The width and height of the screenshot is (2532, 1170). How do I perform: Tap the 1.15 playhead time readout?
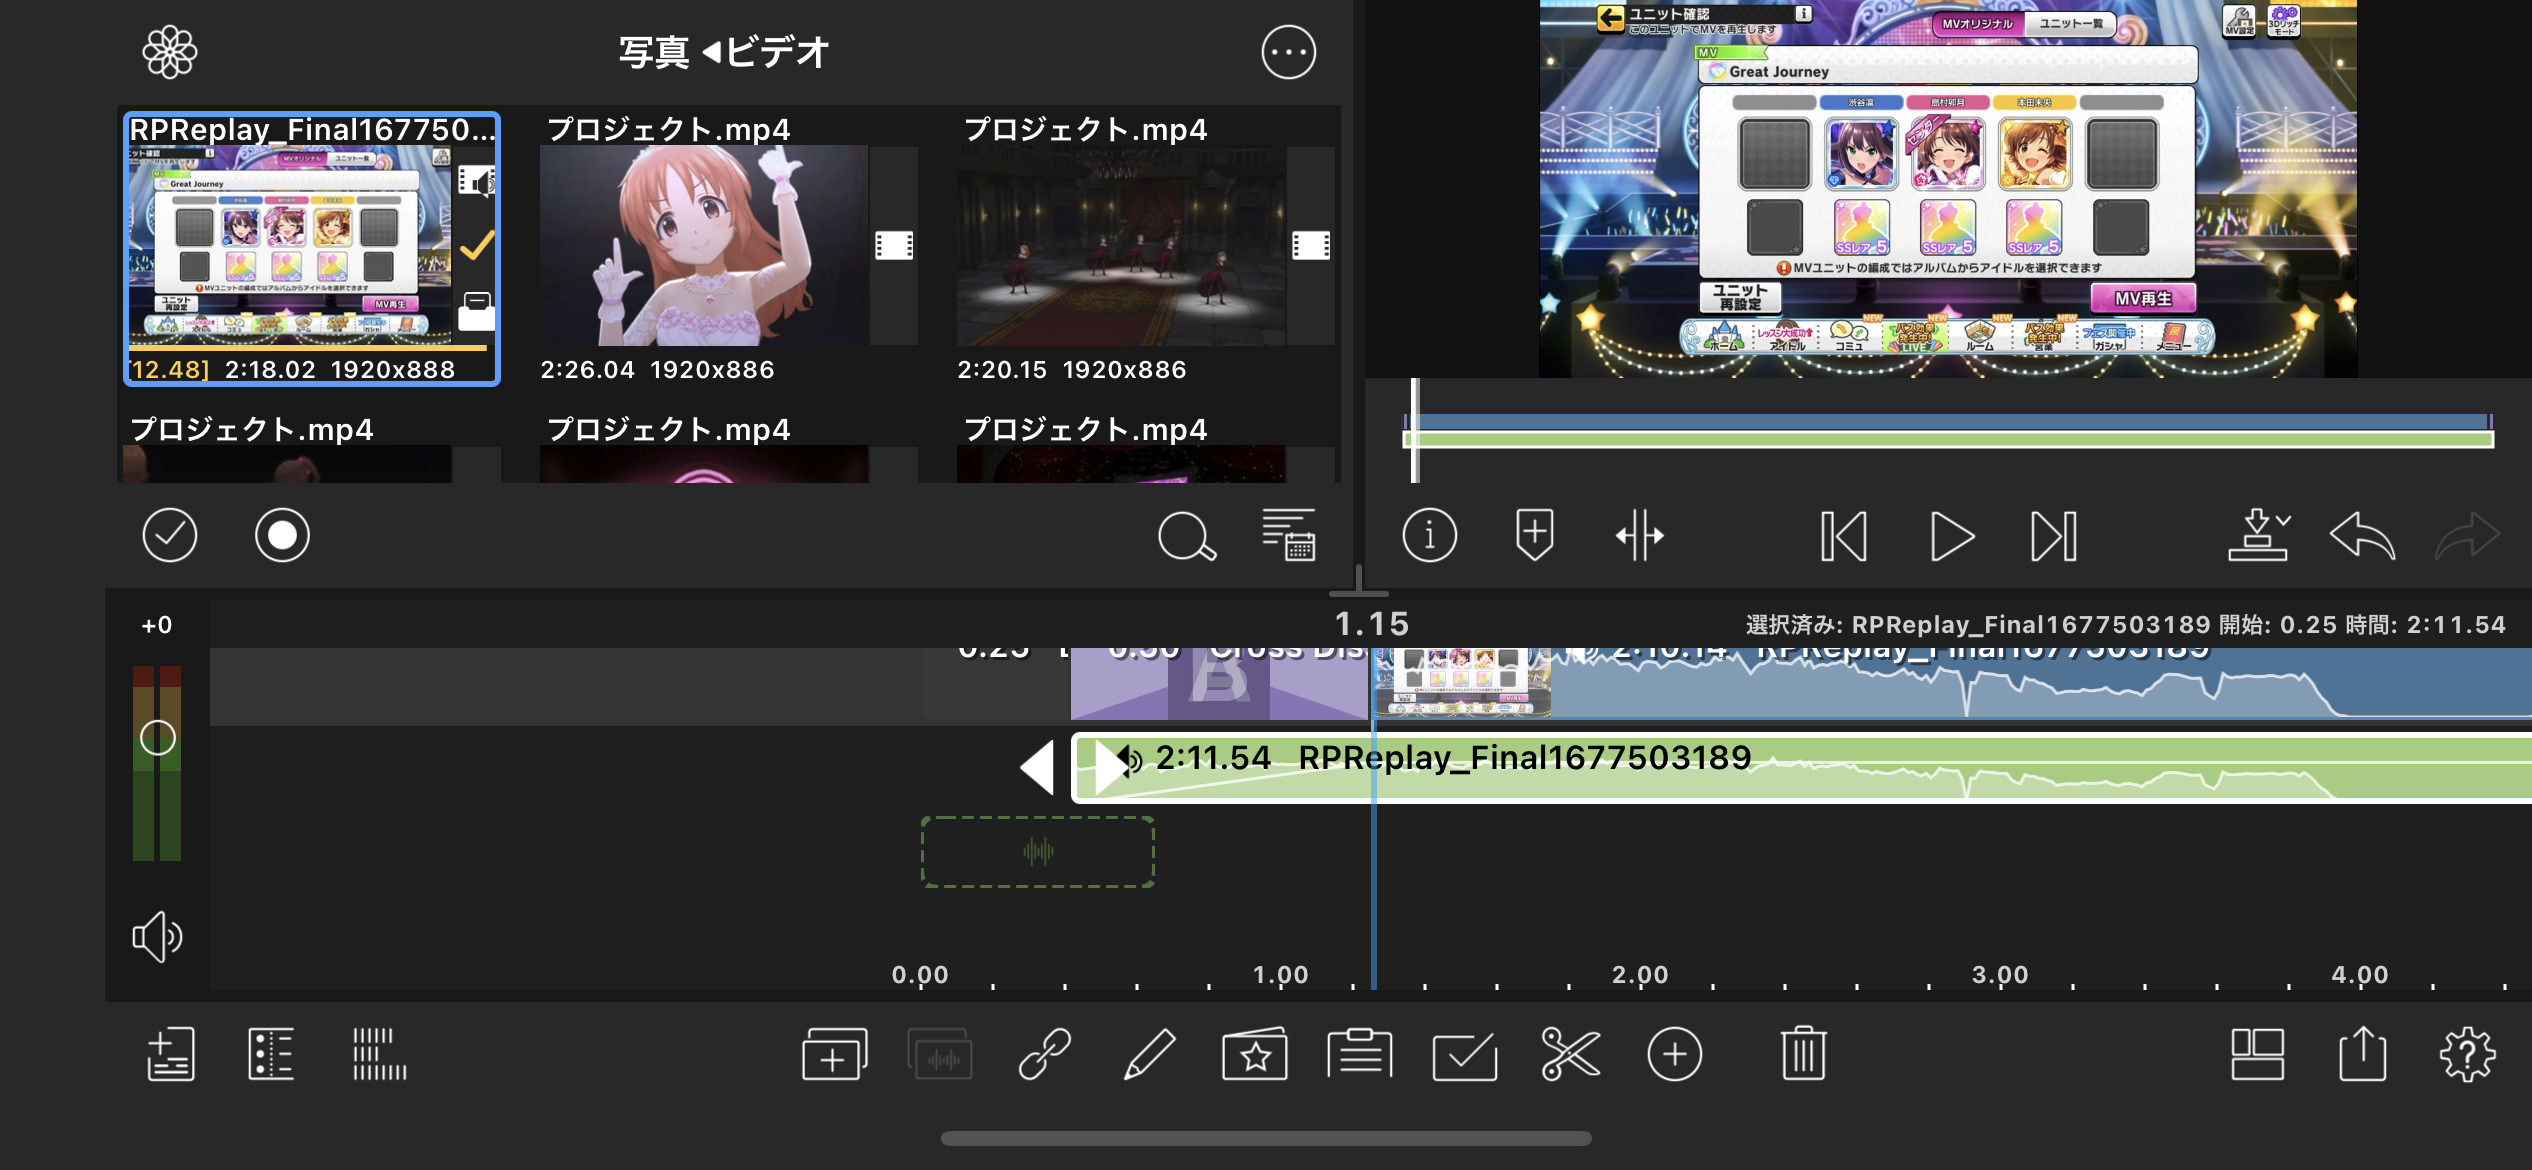coord(1372,624)
